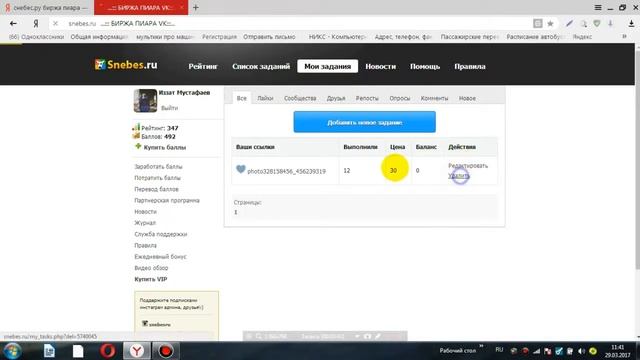Open Правила in the top menu
This screenshot has width=640, height=360.
470,66
